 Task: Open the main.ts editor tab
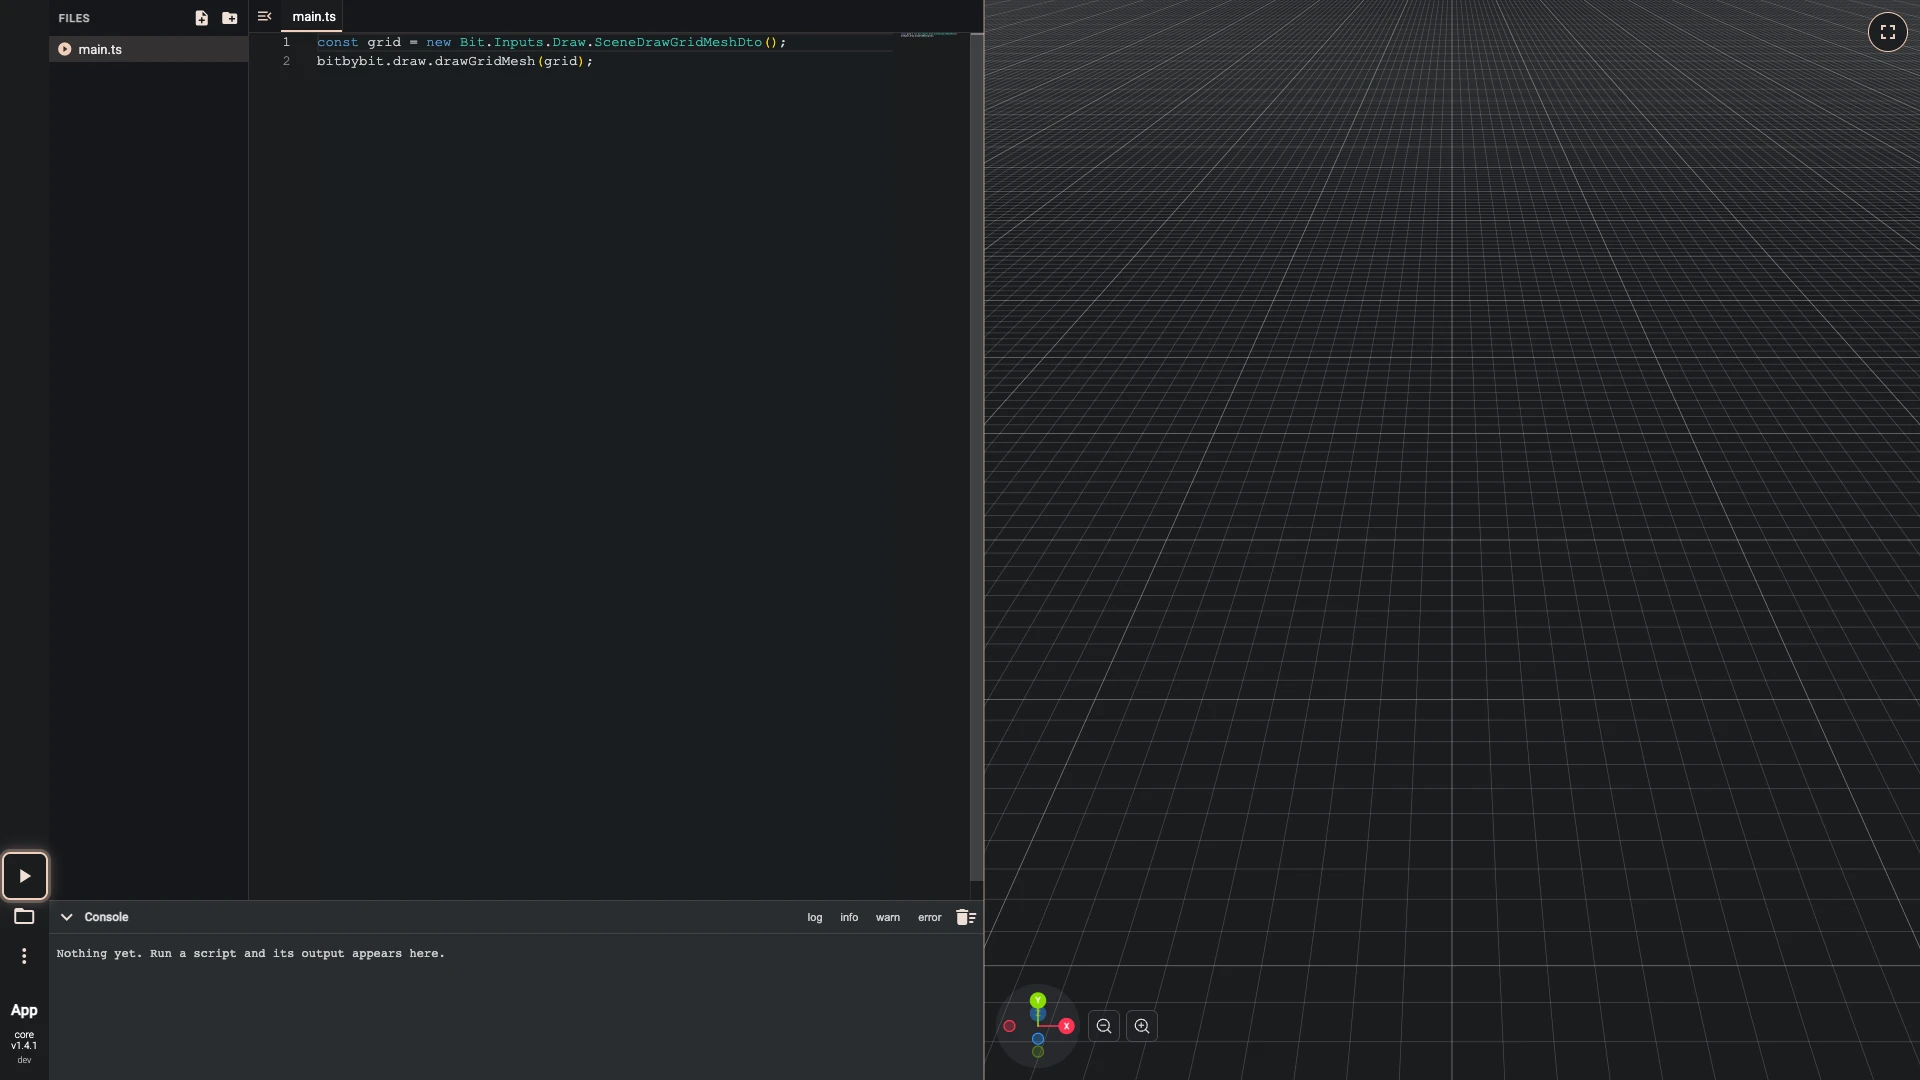coord(313,16)
